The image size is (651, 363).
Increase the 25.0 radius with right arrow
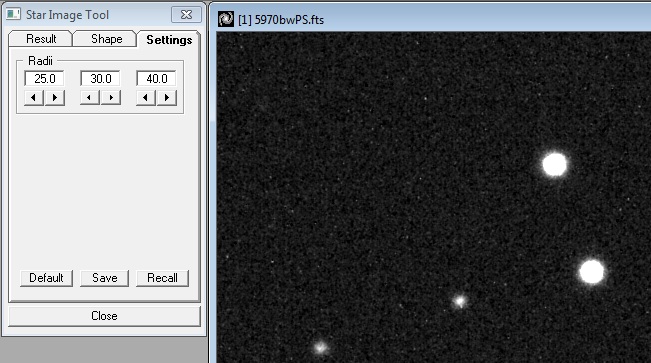(55, 98)
